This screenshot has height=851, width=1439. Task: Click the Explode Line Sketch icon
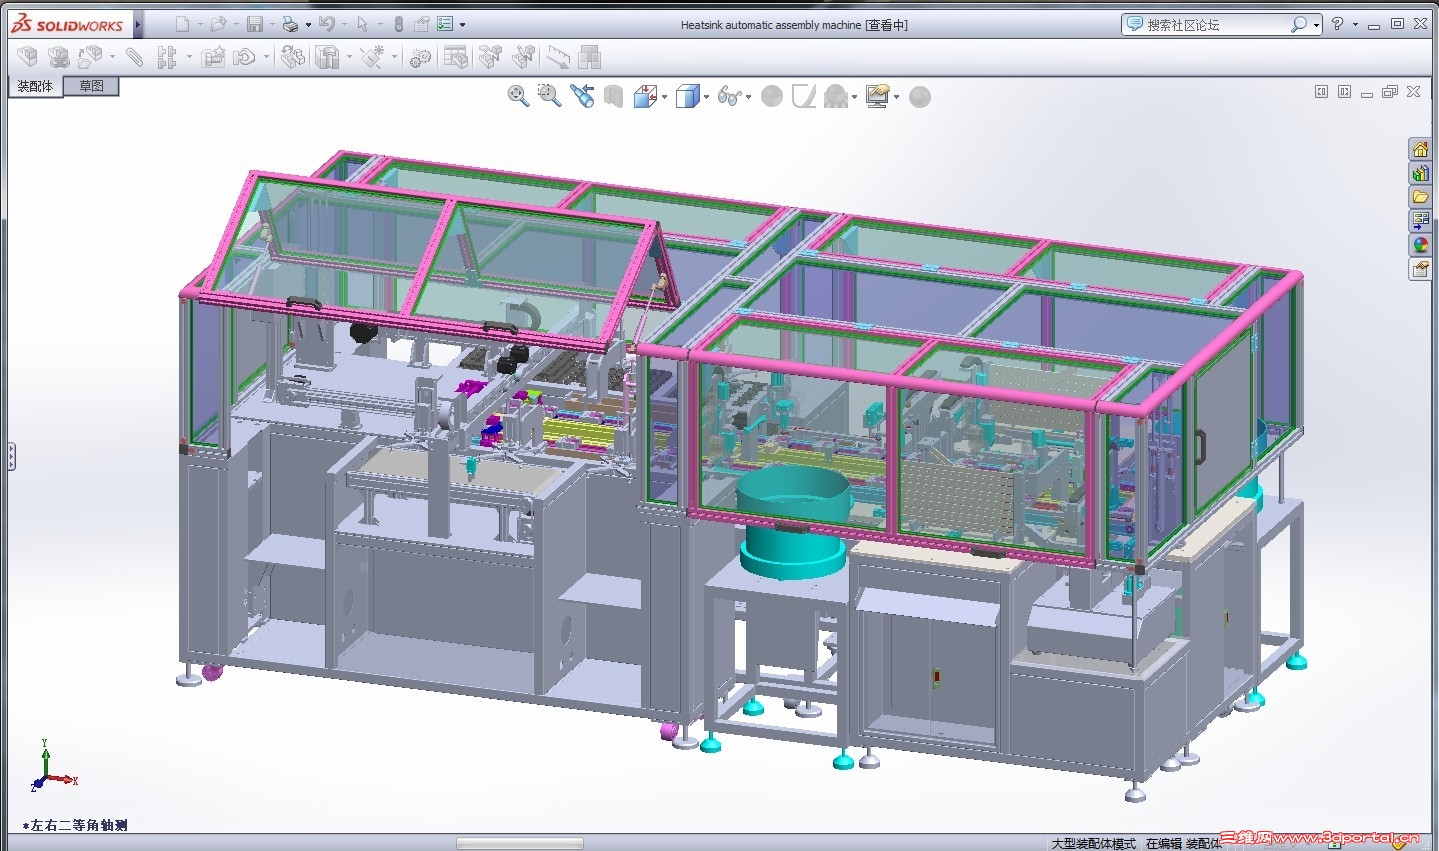(x=523, y=58)
